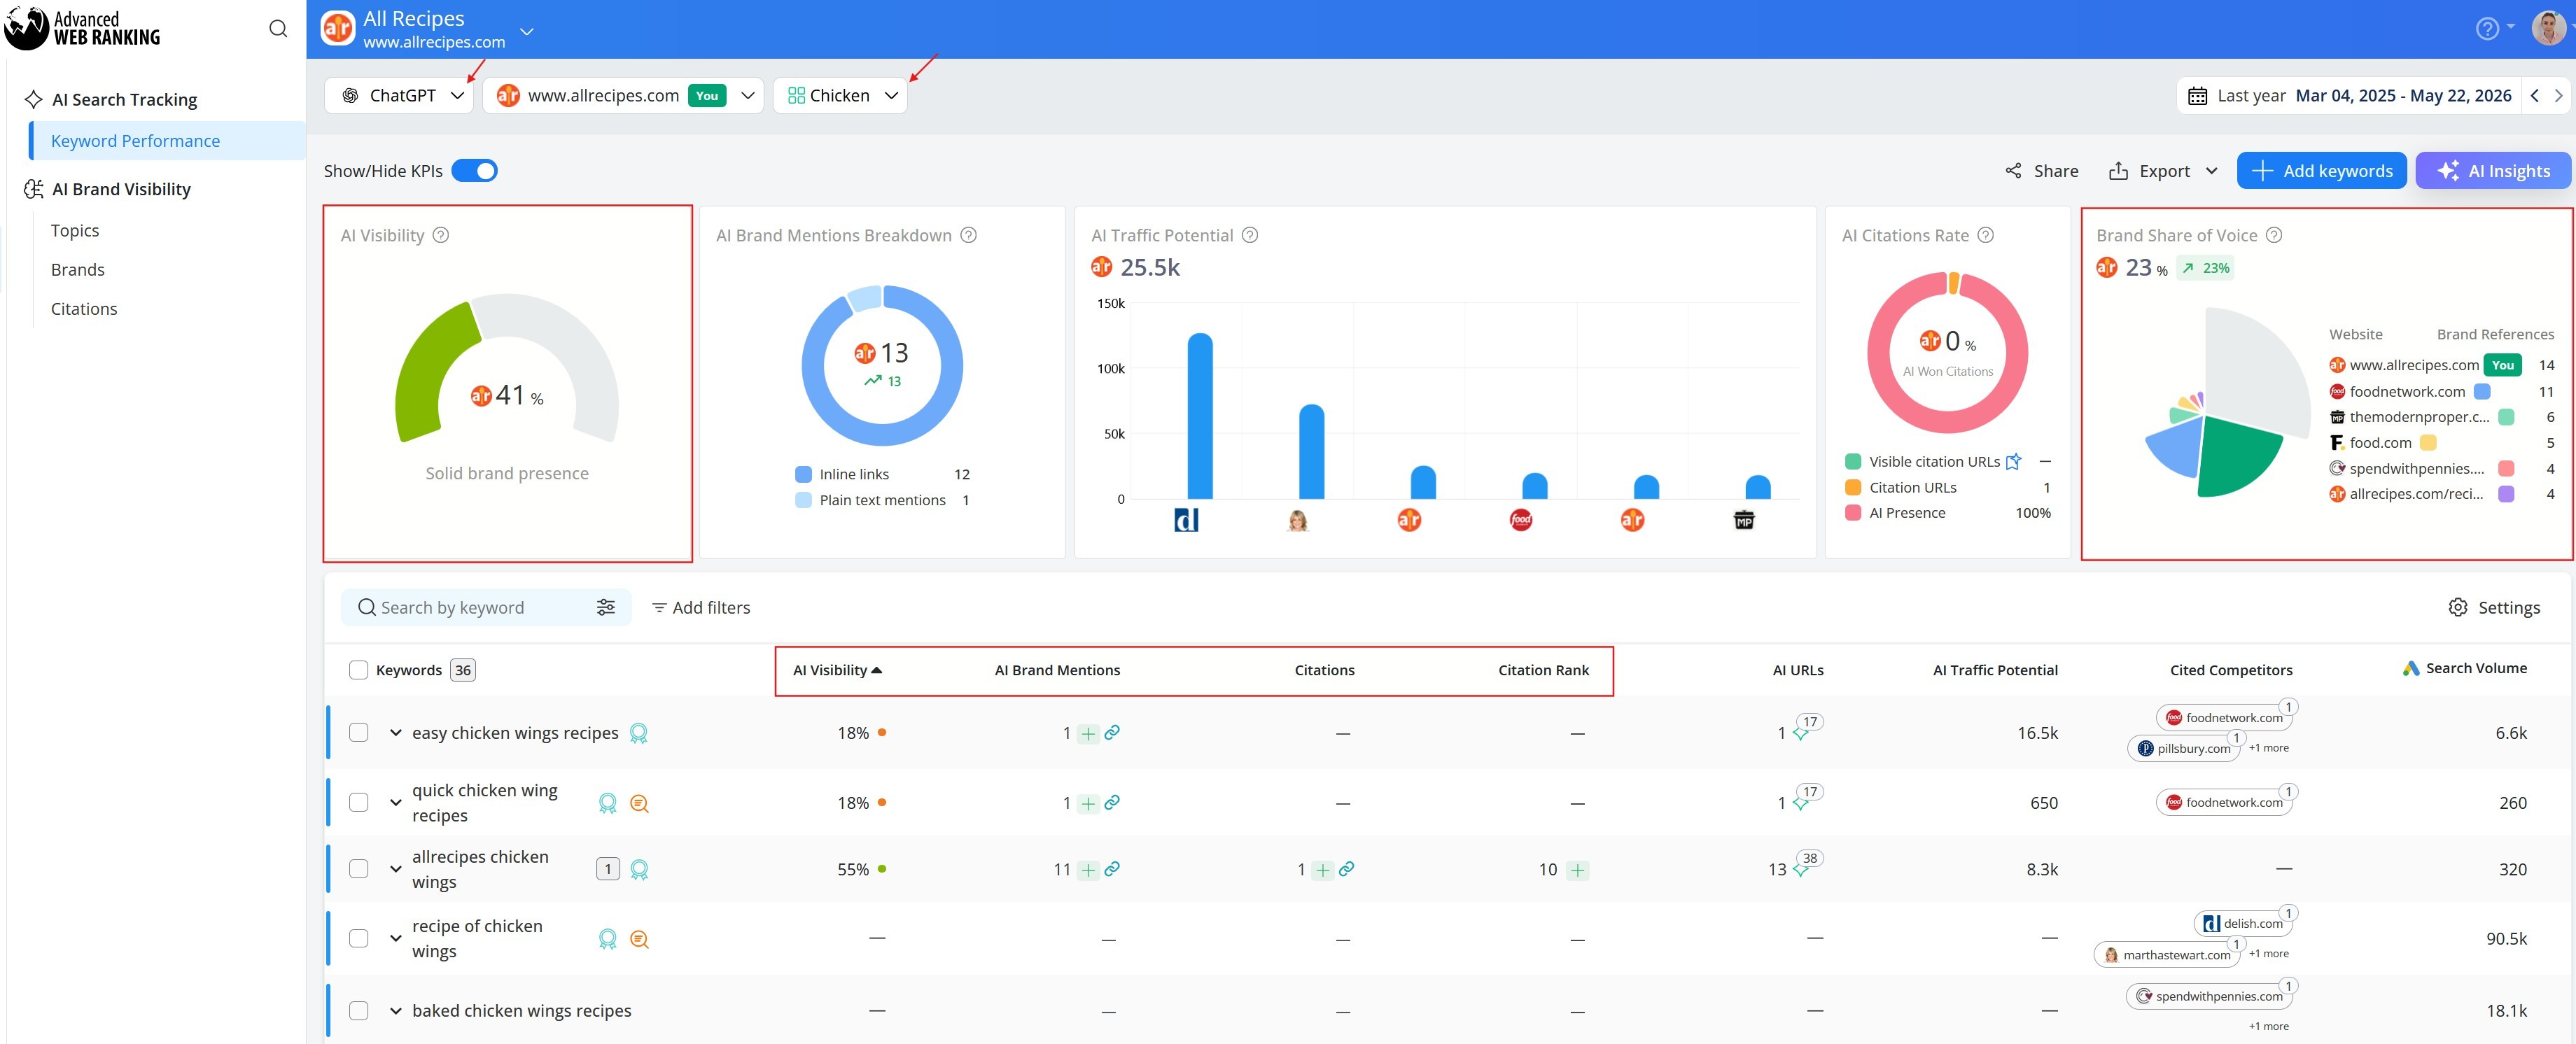Click +1 more competitors beside pillsbury.com
The width and height of the screenshot is (2576, 1044).
[2269, 748]
